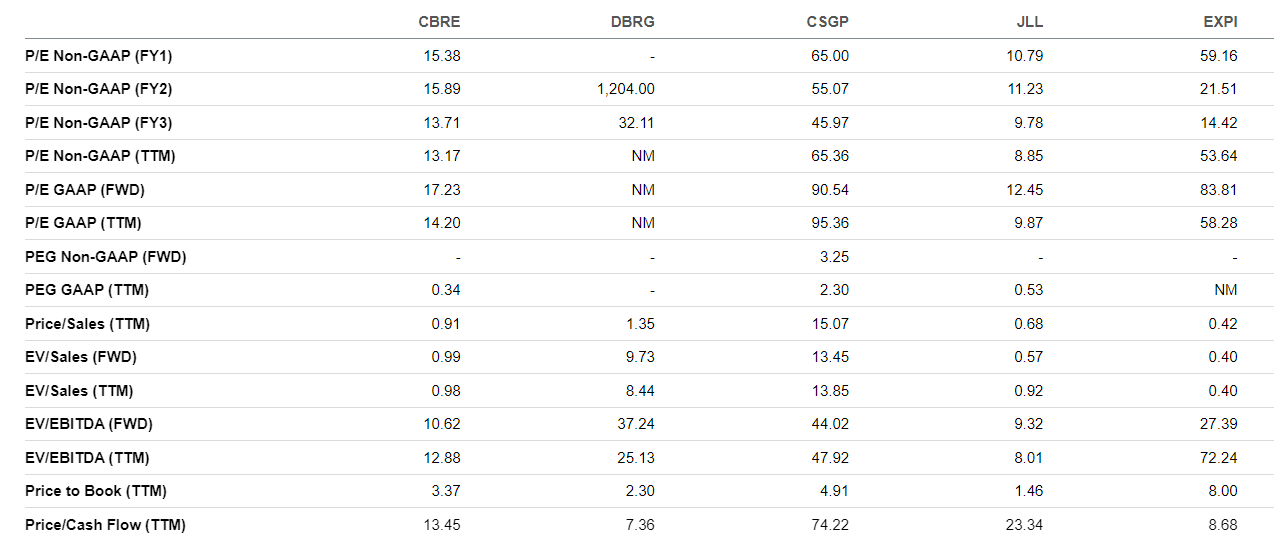
Task: Click the Price/Sales (TTM) row label
Action: point(88,324)
